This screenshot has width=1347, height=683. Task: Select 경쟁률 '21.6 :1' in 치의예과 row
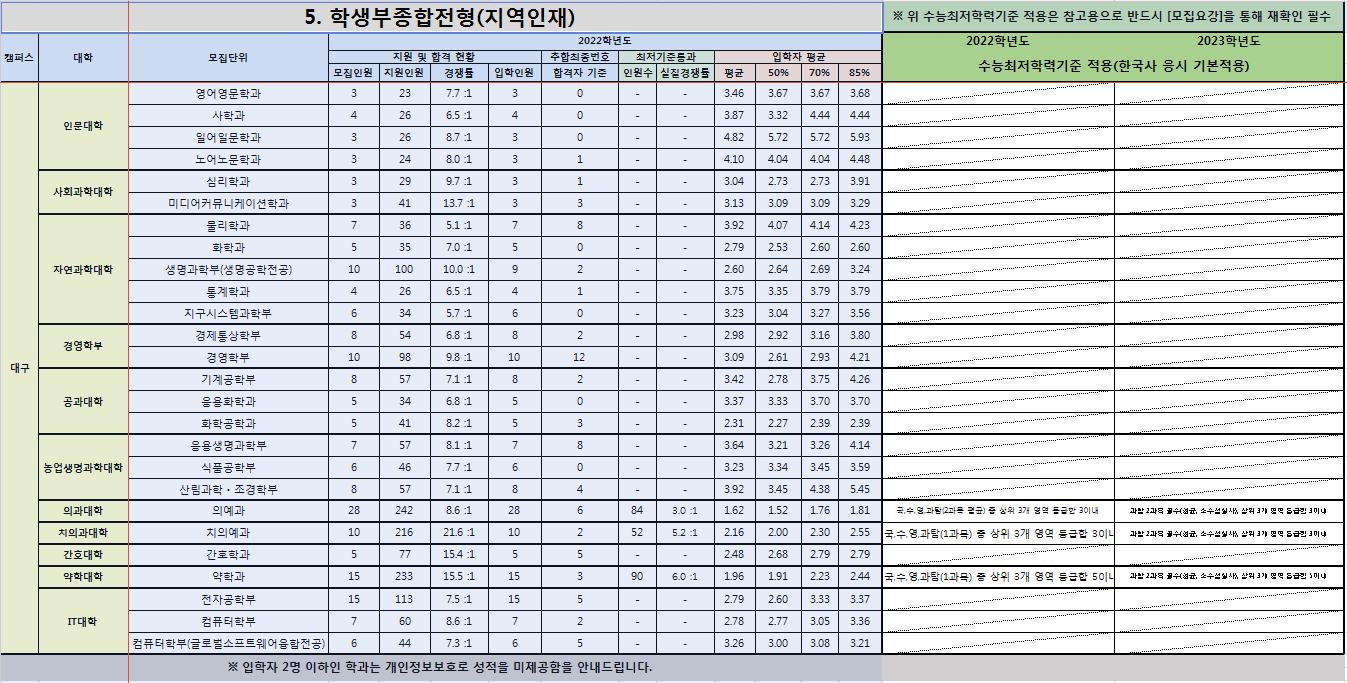[x=458, y=532]
